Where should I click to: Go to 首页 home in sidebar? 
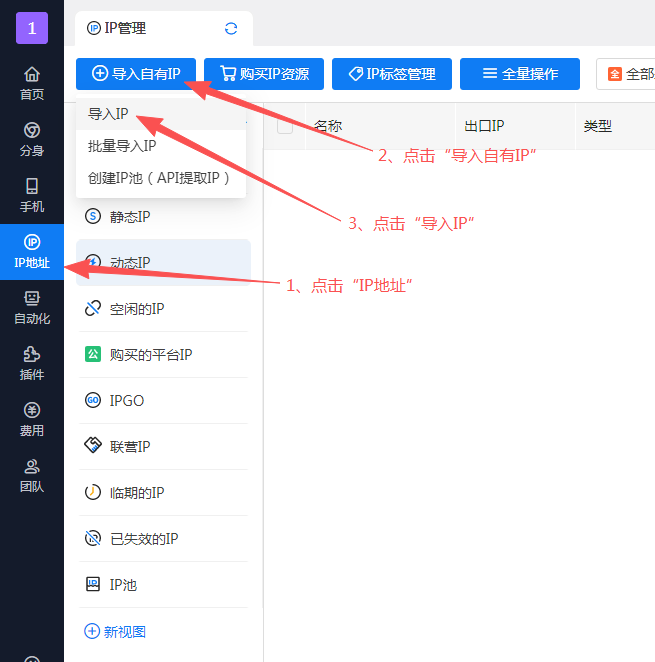click(32, 83)
